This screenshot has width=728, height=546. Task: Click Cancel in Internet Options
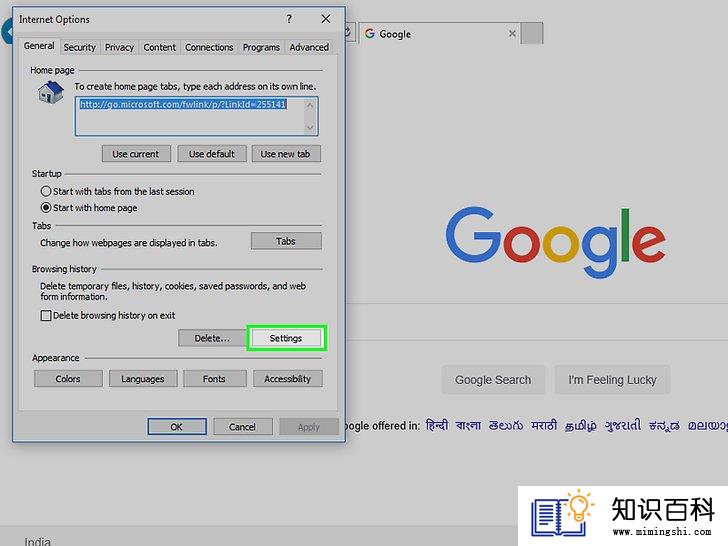point(243,427)
